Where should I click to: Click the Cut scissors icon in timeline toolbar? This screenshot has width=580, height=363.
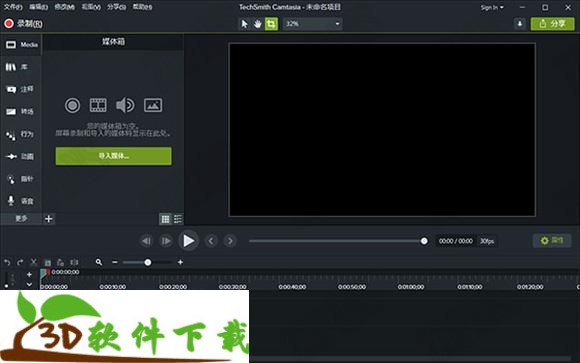click(33, 262)
